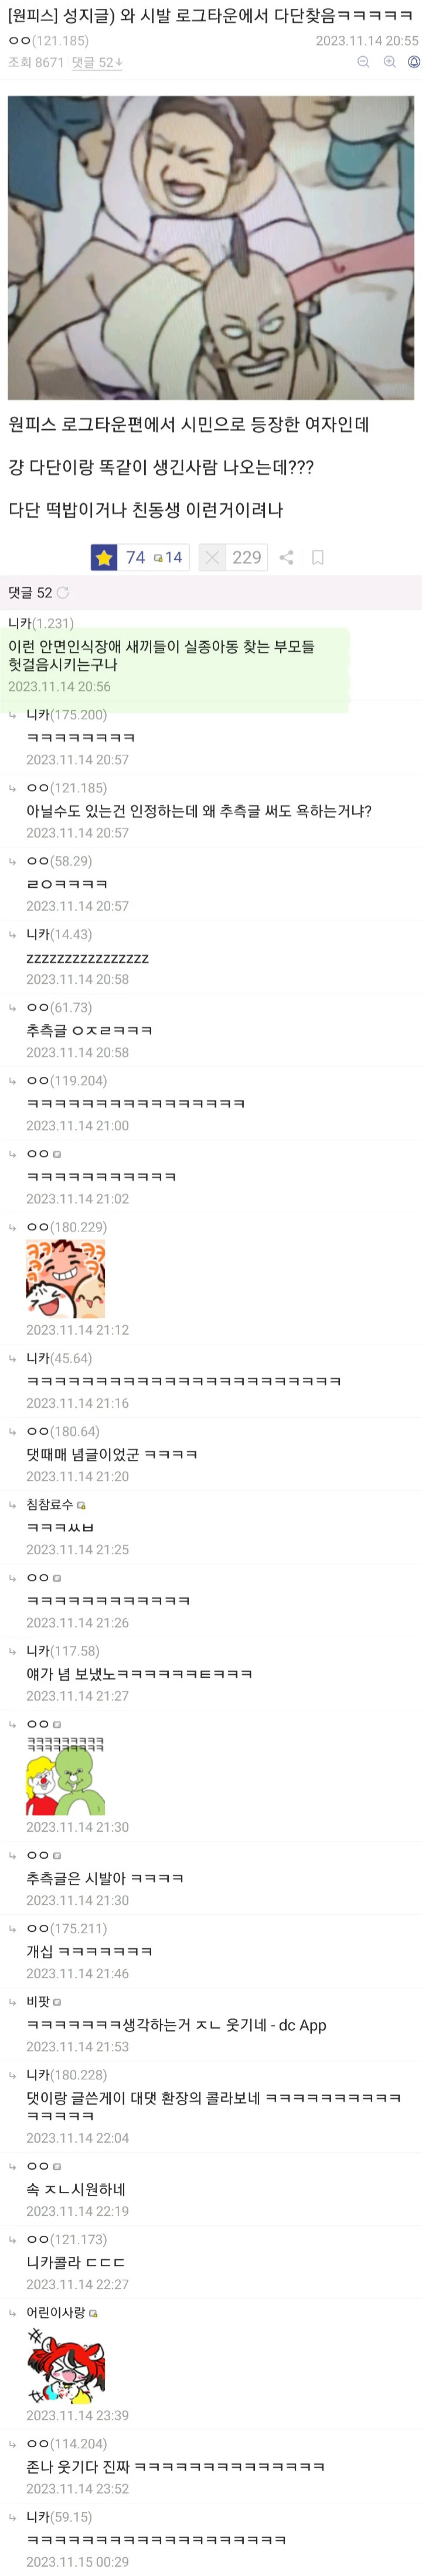Screen dimensions: 422x2576
Task: Downvote post using the X icon
Action: coord(212,557)
